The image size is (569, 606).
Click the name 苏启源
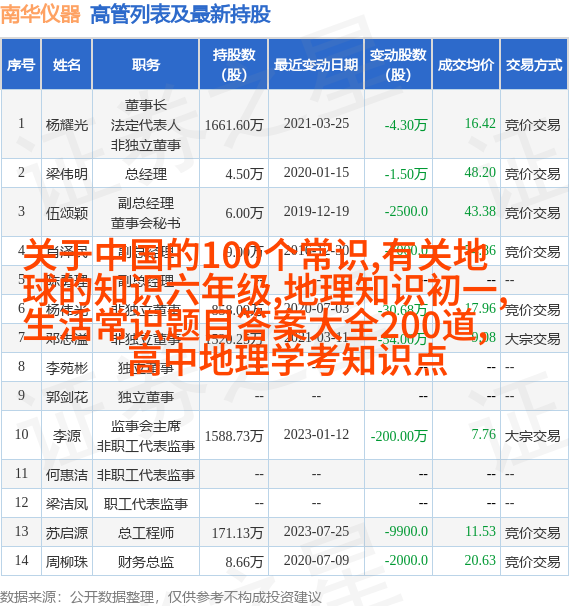[x=67, y=533]
